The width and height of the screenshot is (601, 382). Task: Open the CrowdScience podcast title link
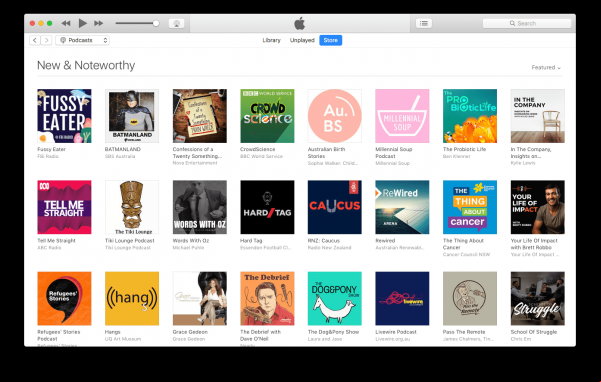tap(257, 149)
